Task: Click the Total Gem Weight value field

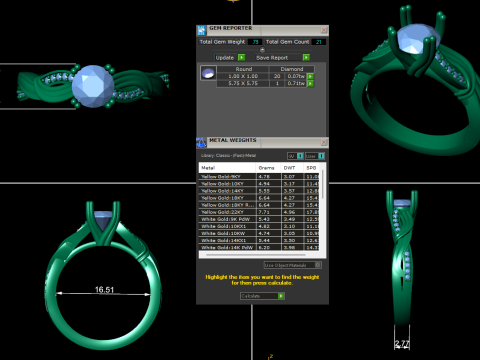Action: (x=255, y=42)
